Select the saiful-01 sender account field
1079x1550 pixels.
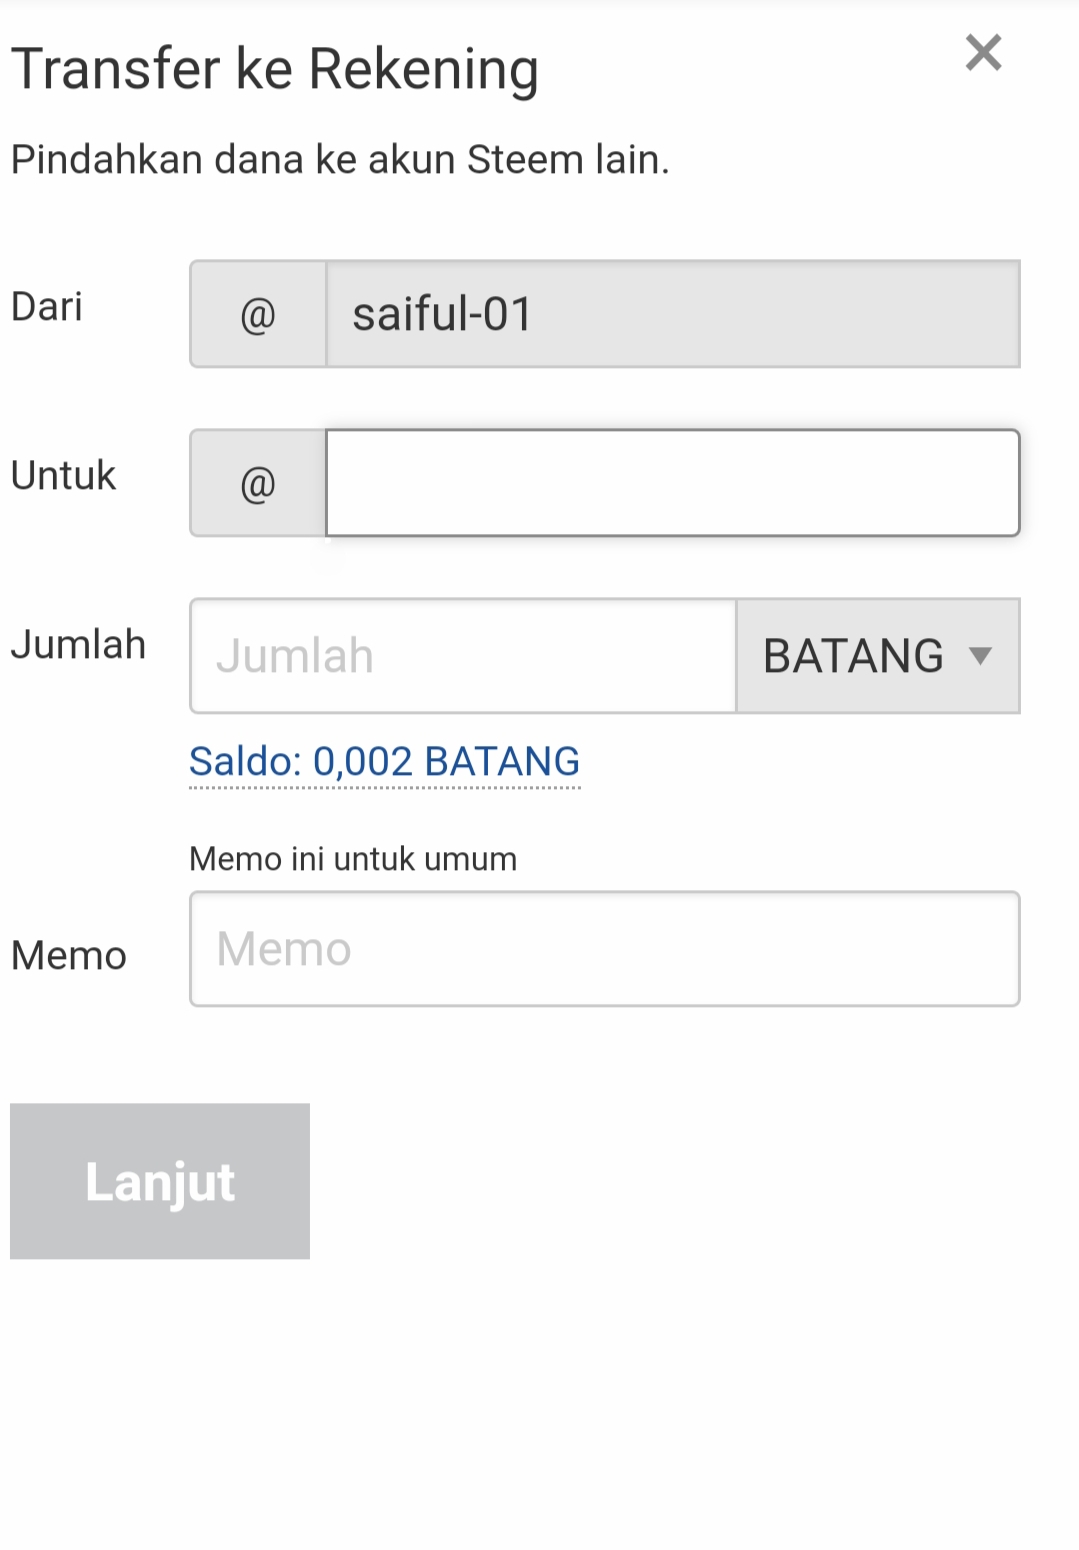[x=672, y=315]
